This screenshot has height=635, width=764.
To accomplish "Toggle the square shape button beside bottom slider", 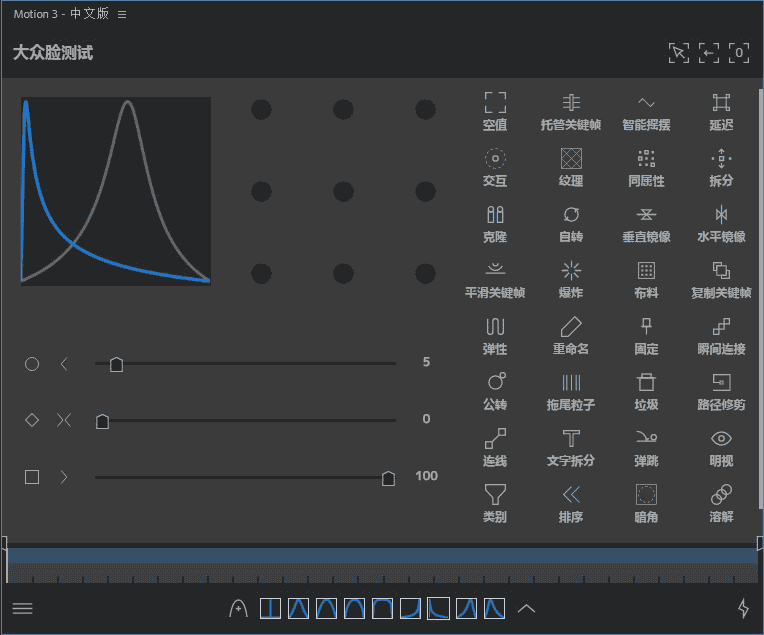I will point(32,477).
